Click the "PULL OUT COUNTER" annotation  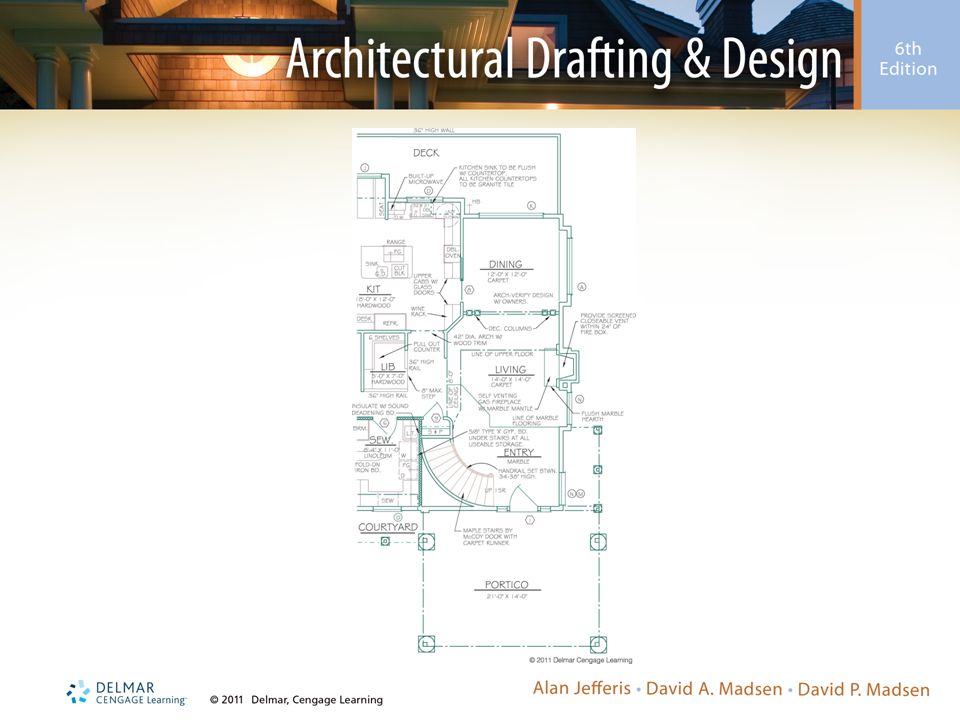click(x=426, y=347)
